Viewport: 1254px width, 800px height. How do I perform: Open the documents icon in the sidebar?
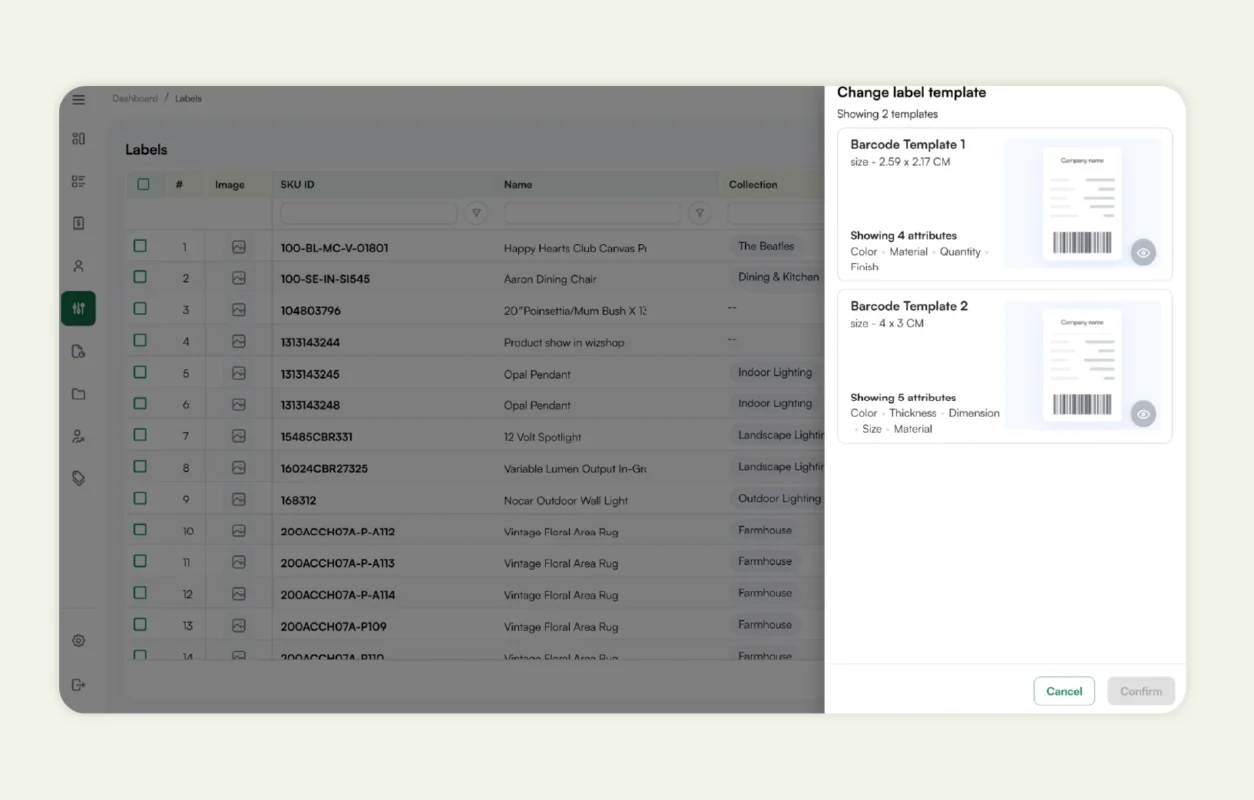tap(78, 351)
